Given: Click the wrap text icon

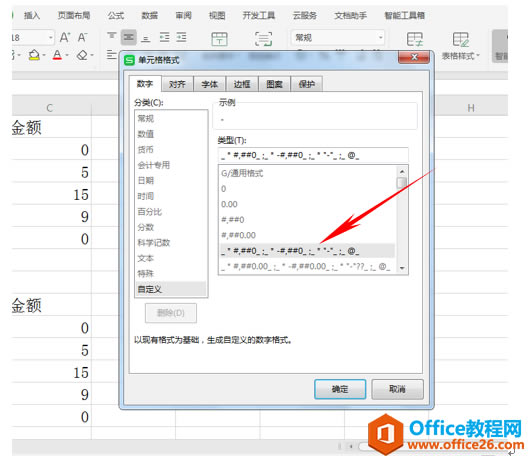Looking at the screenshot, I should click(x=263, y=39).
